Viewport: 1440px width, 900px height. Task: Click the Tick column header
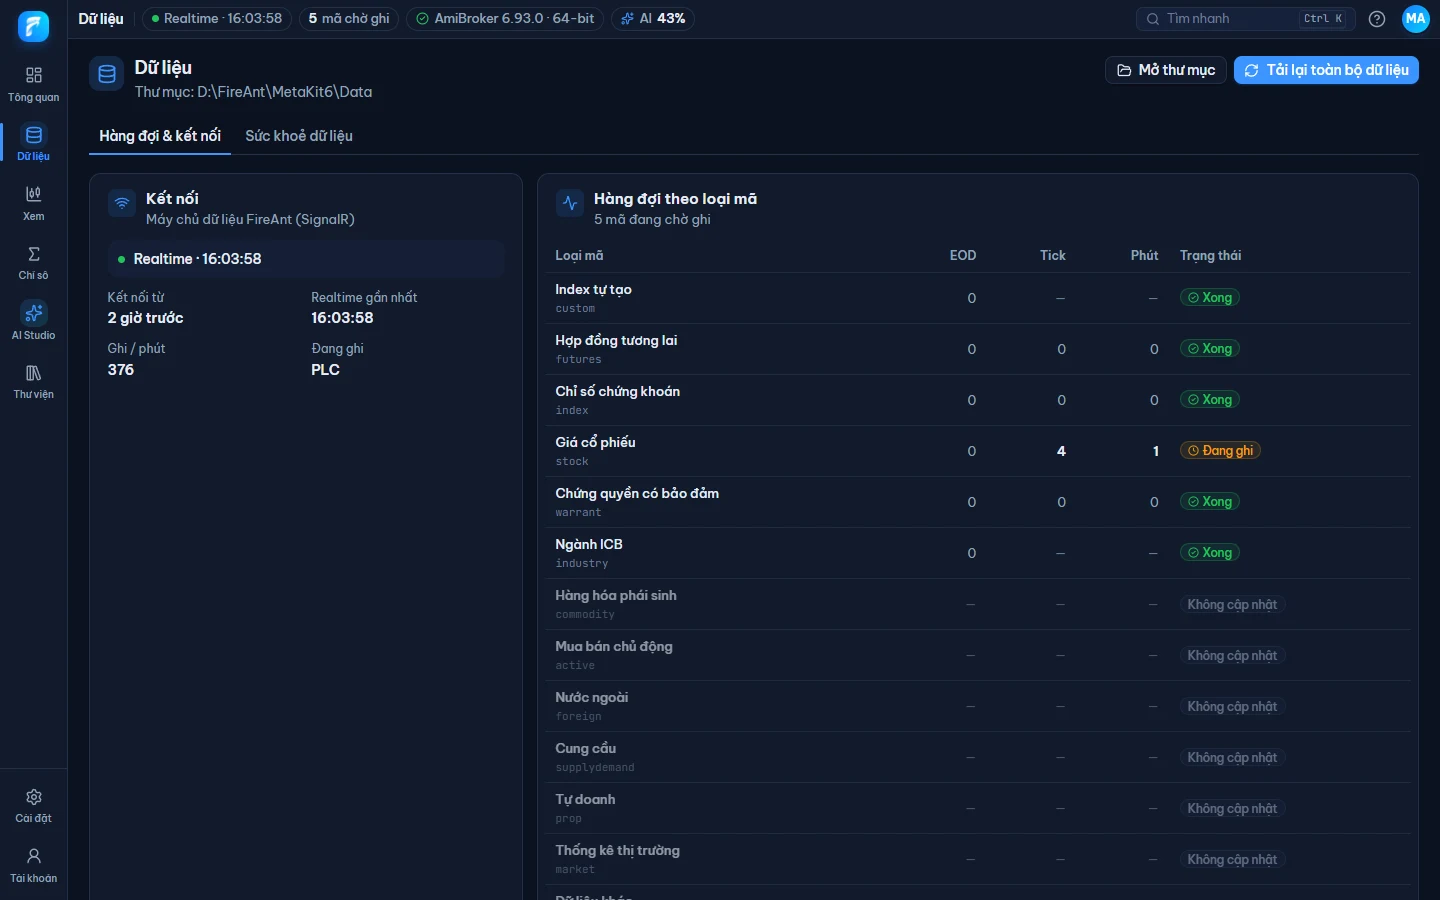[x=1053, y=256]
